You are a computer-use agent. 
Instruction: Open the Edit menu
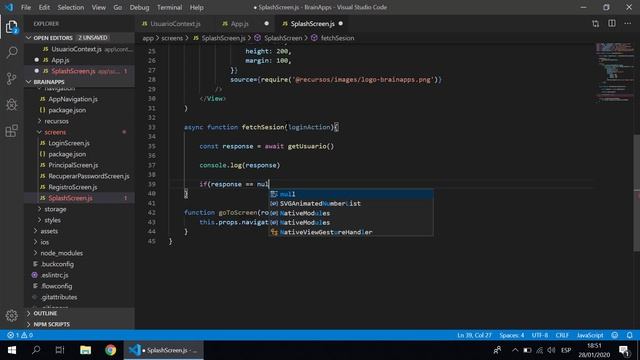[44, 7]
